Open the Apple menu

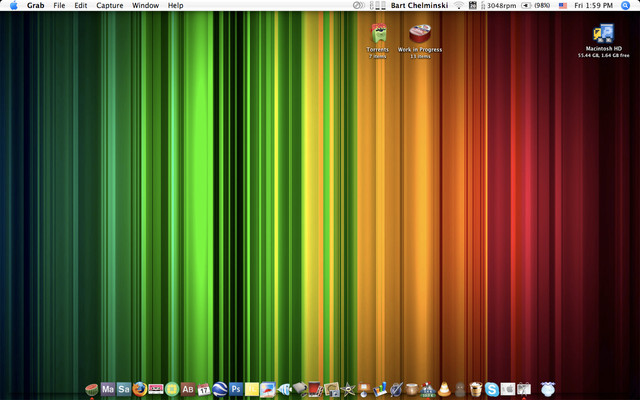[x=13, y=6]
